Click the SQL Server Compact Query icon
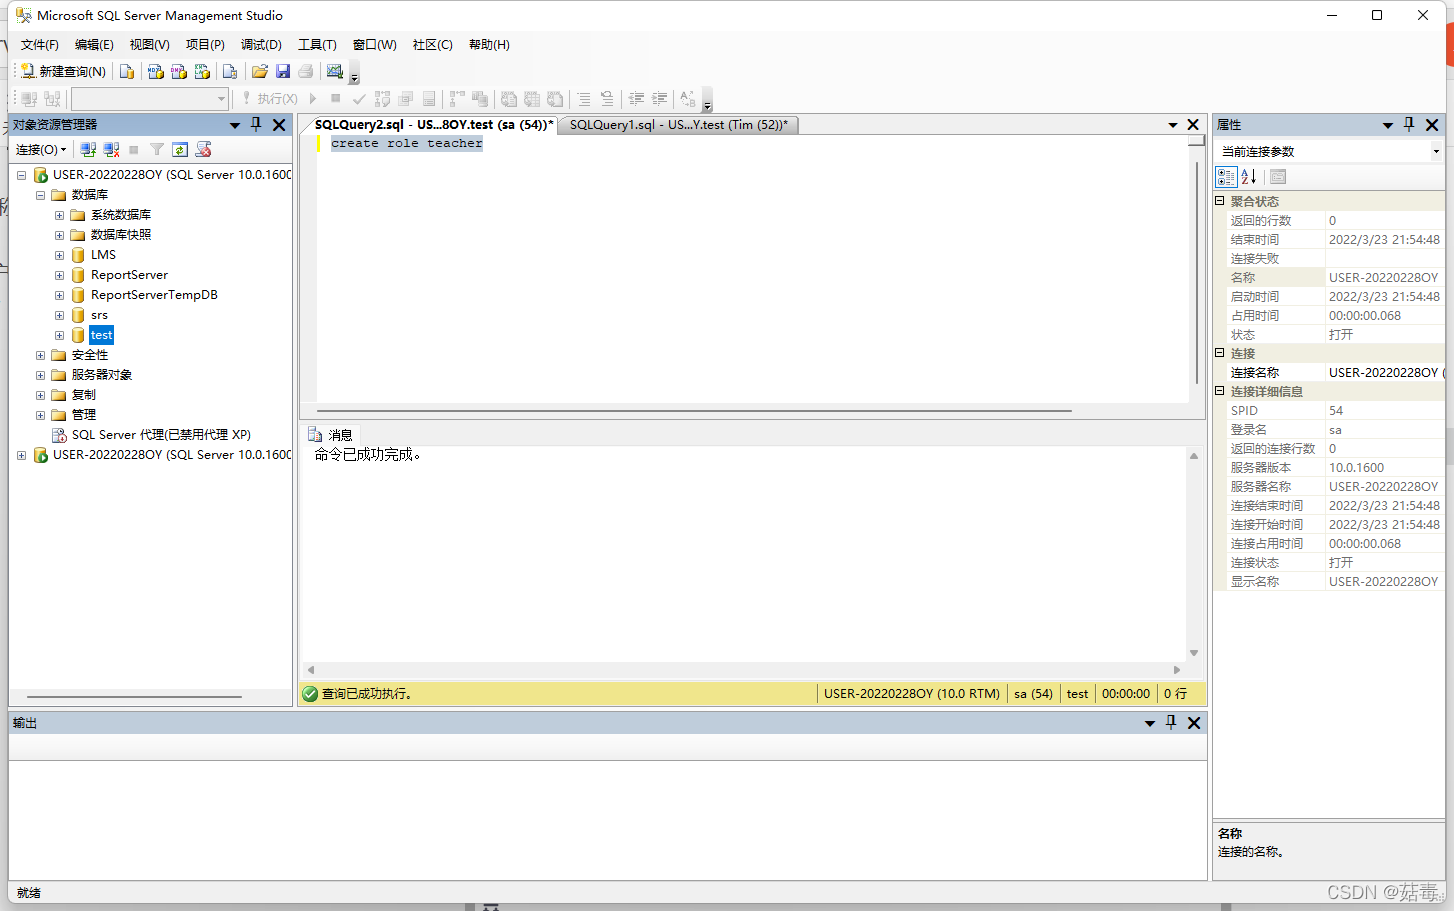This screenshot has width=1454, height=911. [230, 71]
